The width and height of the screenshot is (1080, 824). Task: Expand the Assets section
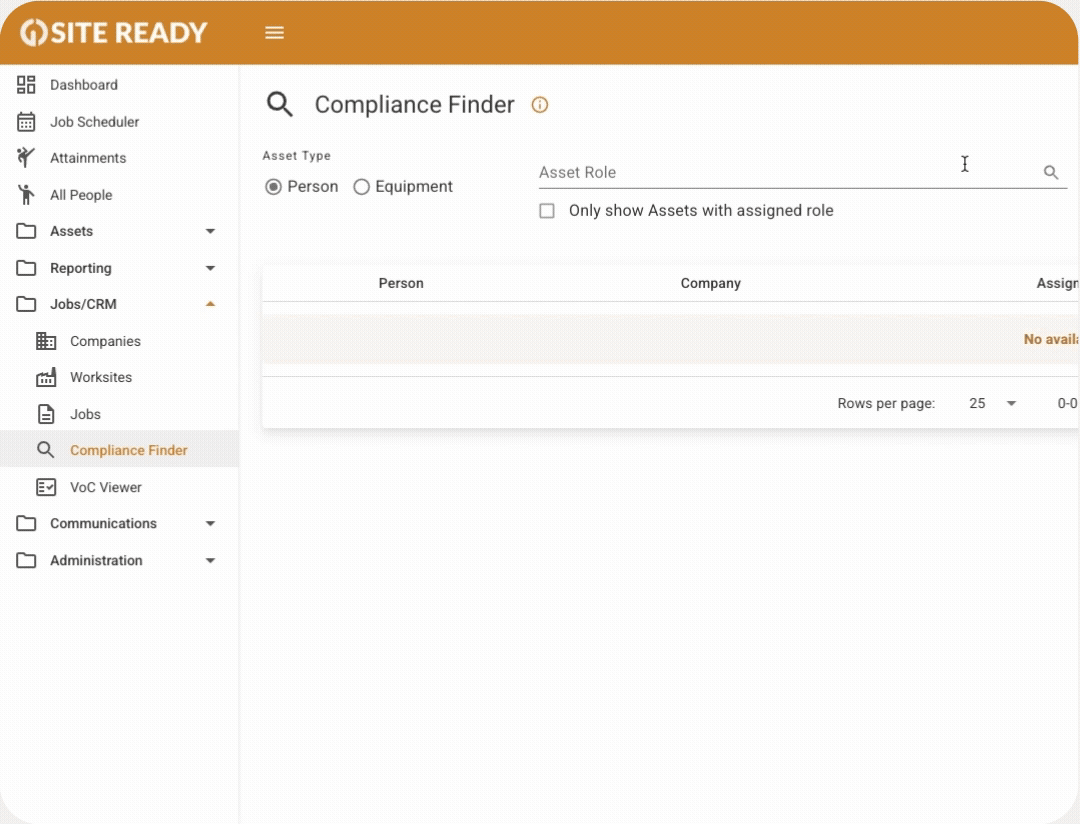point(210,231)
